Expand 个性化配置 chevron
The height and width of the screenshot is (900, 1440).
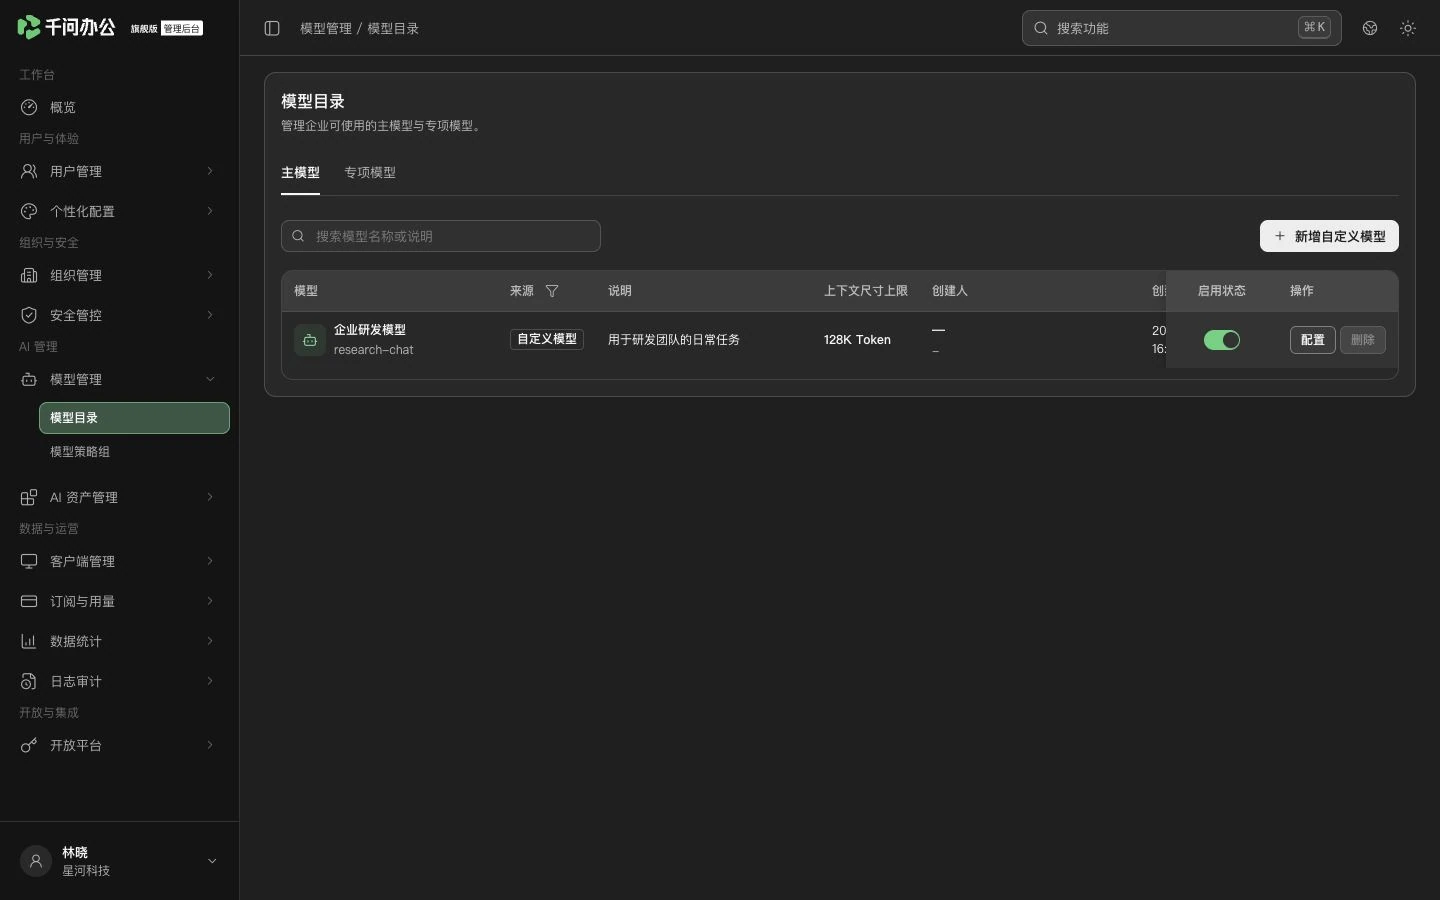pos(210,211)
